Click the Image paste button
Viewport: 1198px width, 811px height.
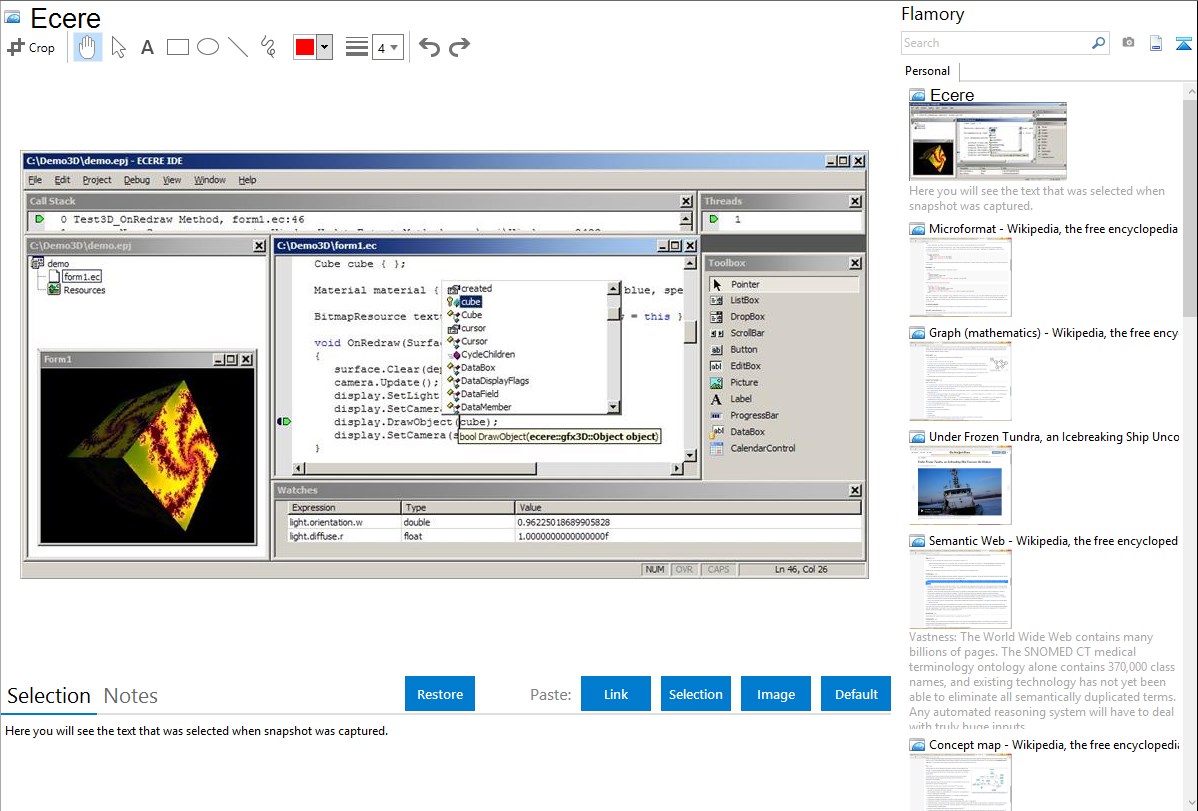tap(776, 694)
